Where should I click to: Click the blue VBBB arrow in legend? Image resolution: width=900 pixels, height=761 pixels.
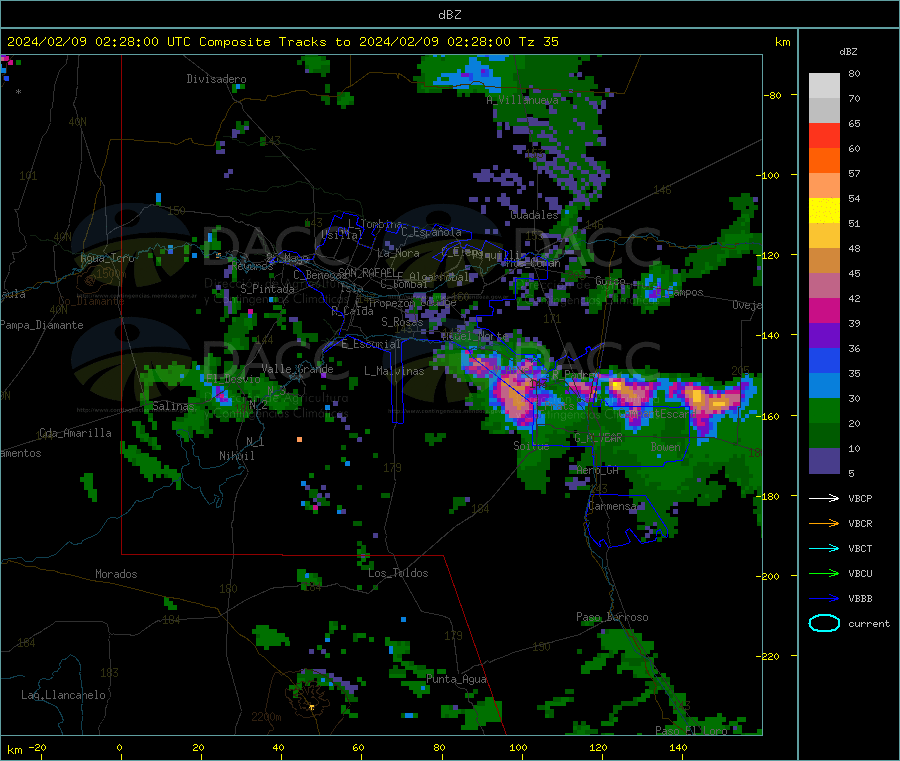pyautogui.click(x=824, y=599)
